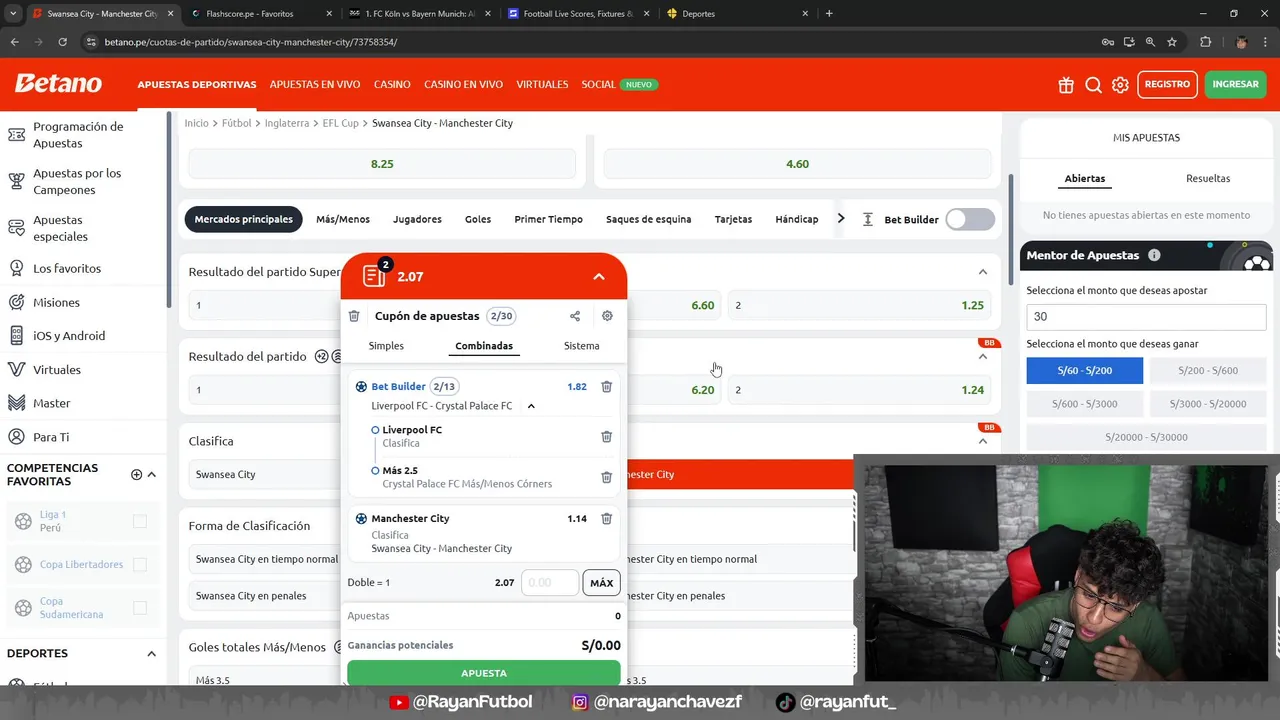
Task: Select the S/600 - S/3000 winnings range
Action: (x=1085, y=404)
